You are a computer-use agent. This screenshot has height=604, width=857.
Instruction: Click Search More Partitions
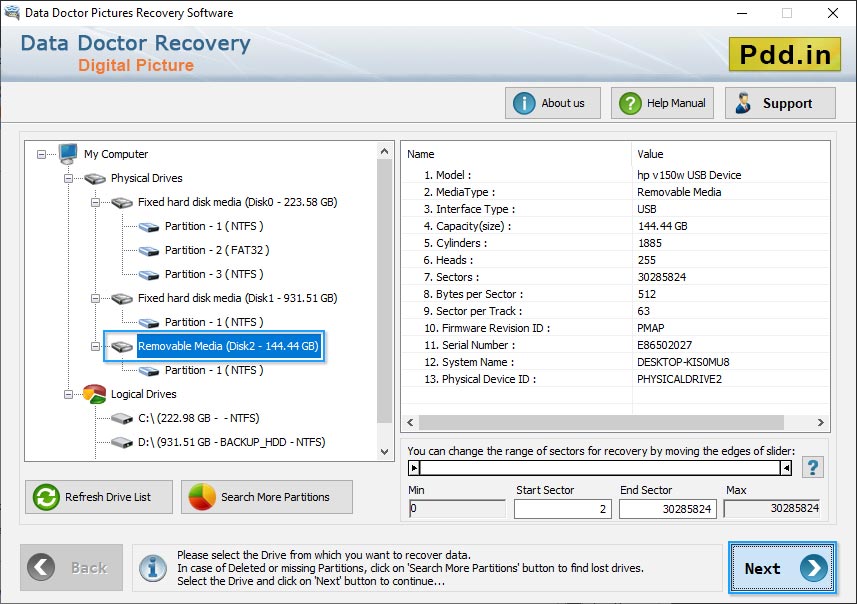tap(267, 497)
